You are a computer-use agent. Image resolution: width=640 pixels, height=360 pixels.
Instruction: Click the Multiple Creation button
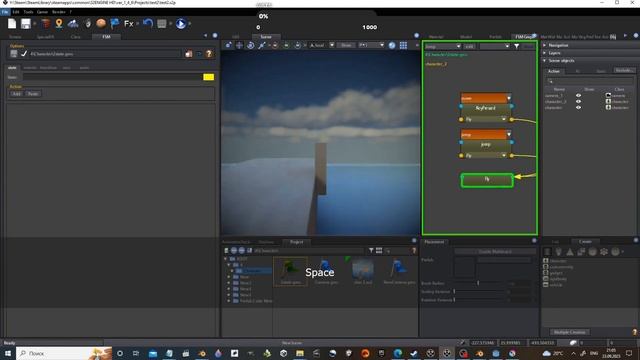pos(570,332)
